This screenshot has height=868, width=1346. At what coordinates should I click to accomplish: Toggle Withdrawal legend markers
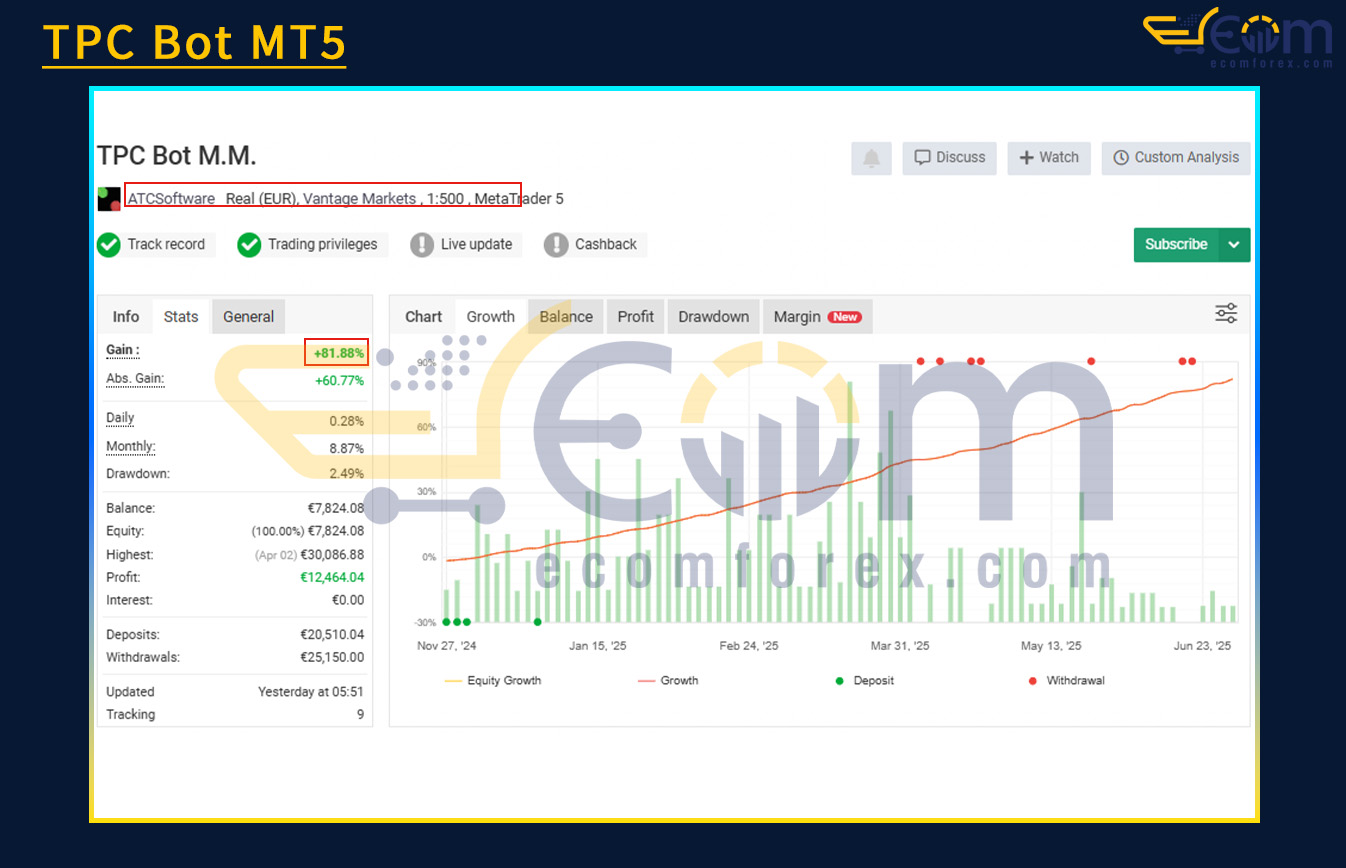(1066, 681)
